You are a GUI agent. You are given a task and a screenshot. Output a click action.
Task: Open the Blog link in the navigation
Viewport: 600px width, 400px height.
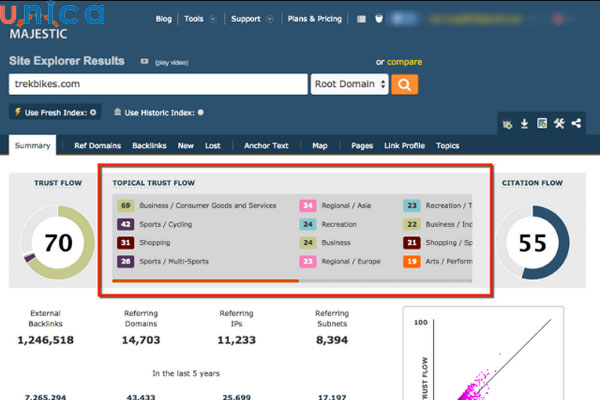coord(163,19)
